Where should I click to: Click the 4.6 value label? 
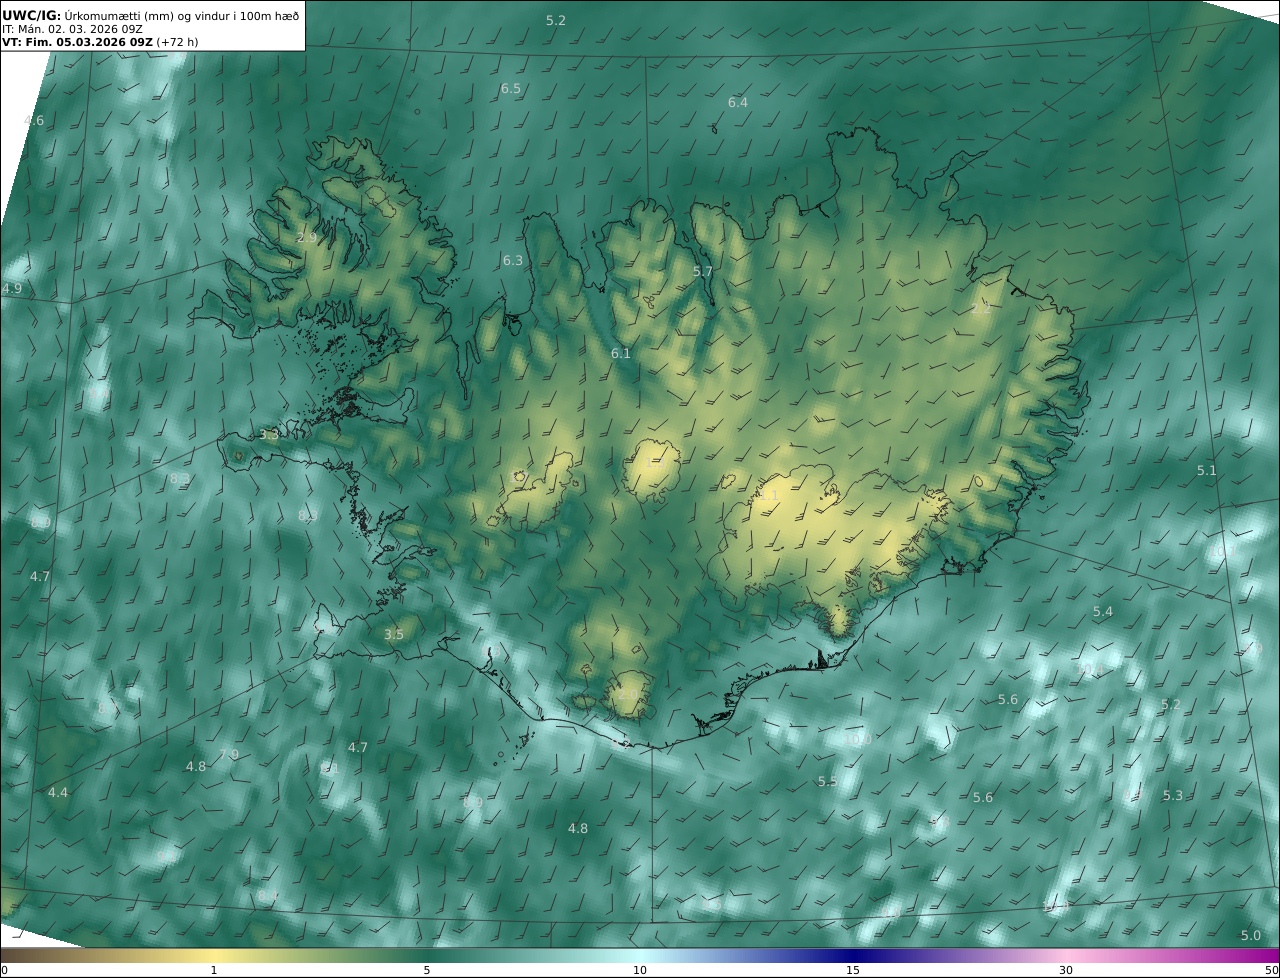34,121
